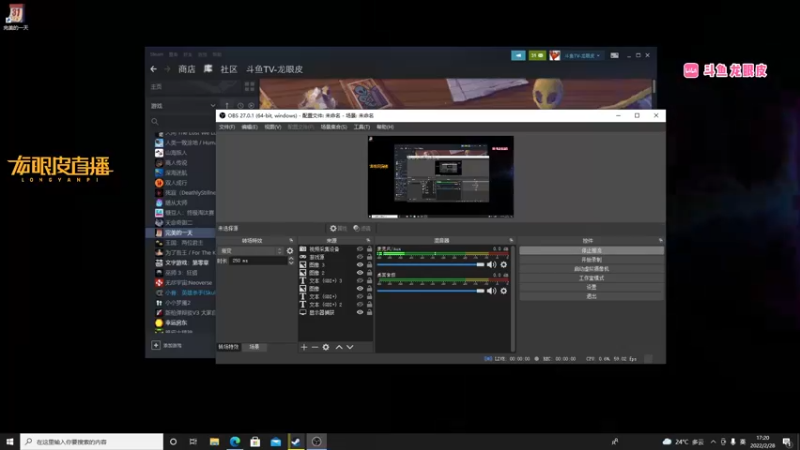The width and height of the screenshot is (800, 450).
Task: Open desktop audio settings gear
Action: 504,291
